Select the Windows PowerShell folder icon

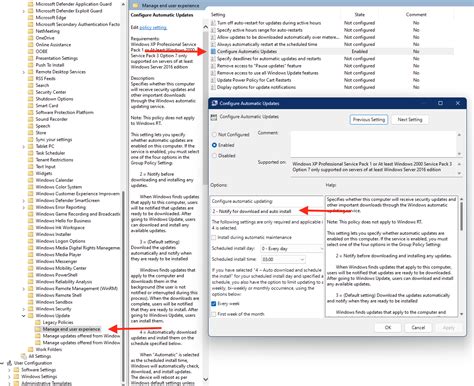pyautogui.click(x=30, y=275)
